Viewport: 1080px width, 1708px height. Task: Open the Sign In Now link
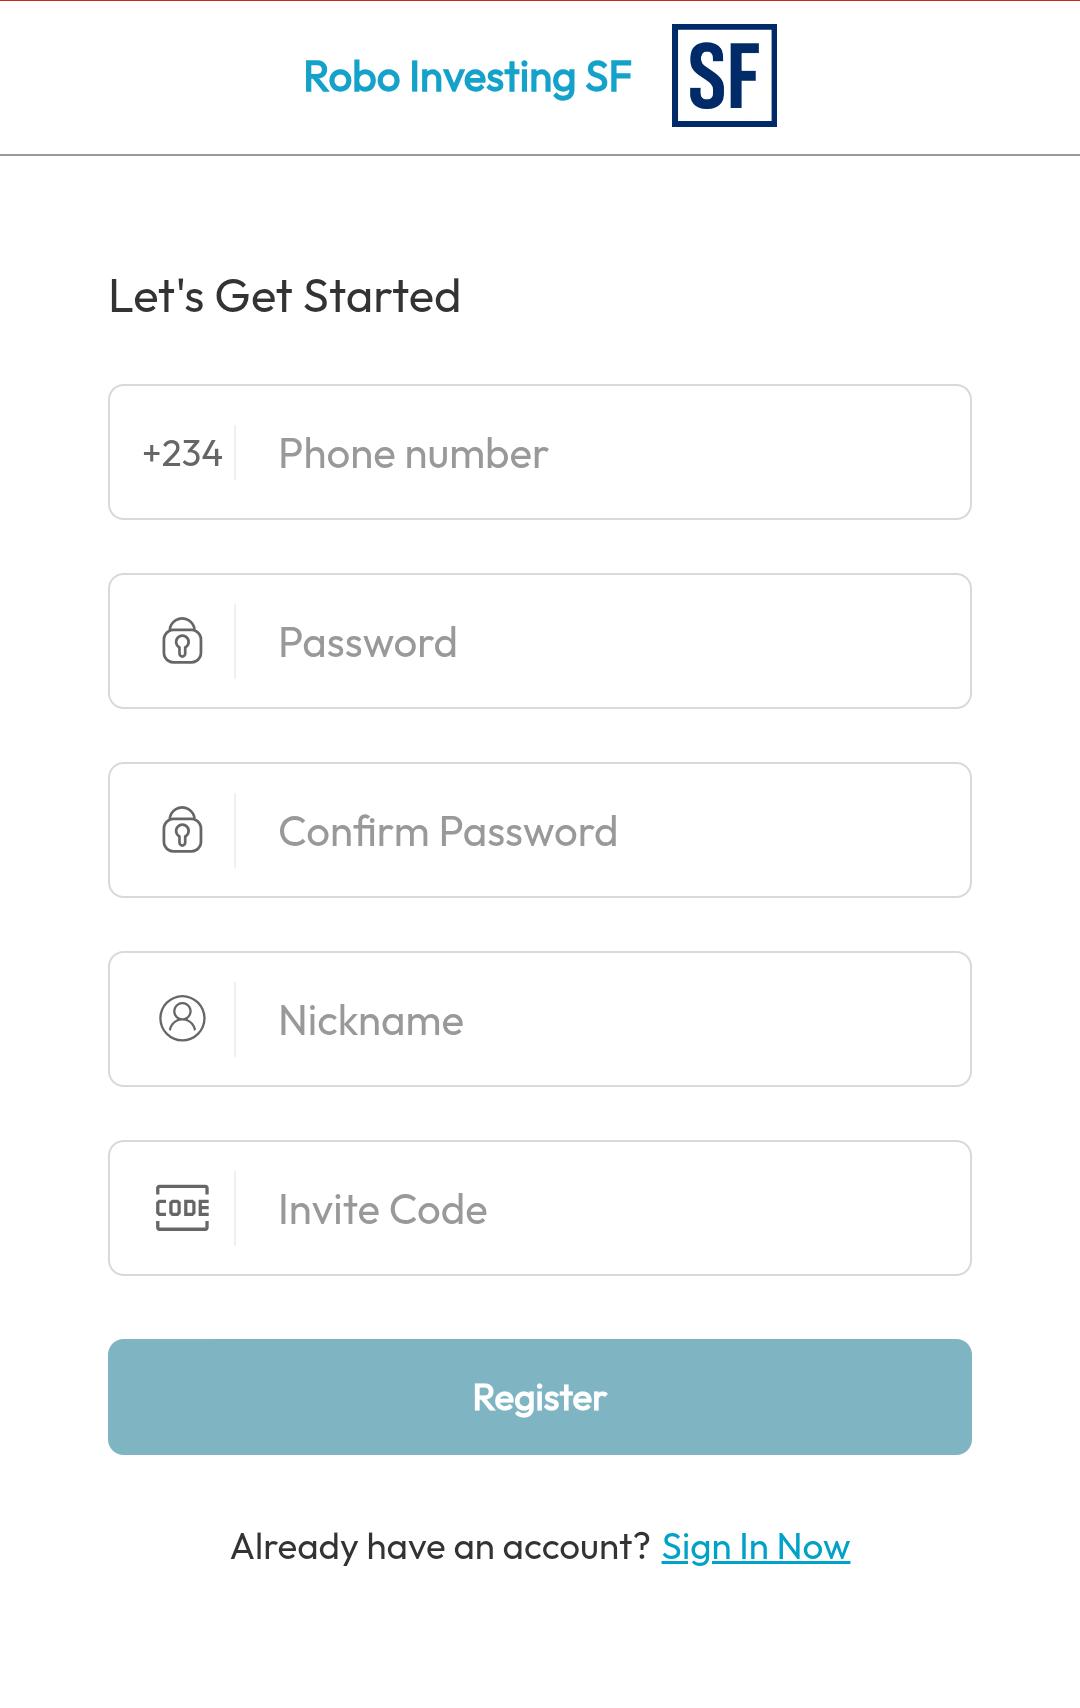755,1547
